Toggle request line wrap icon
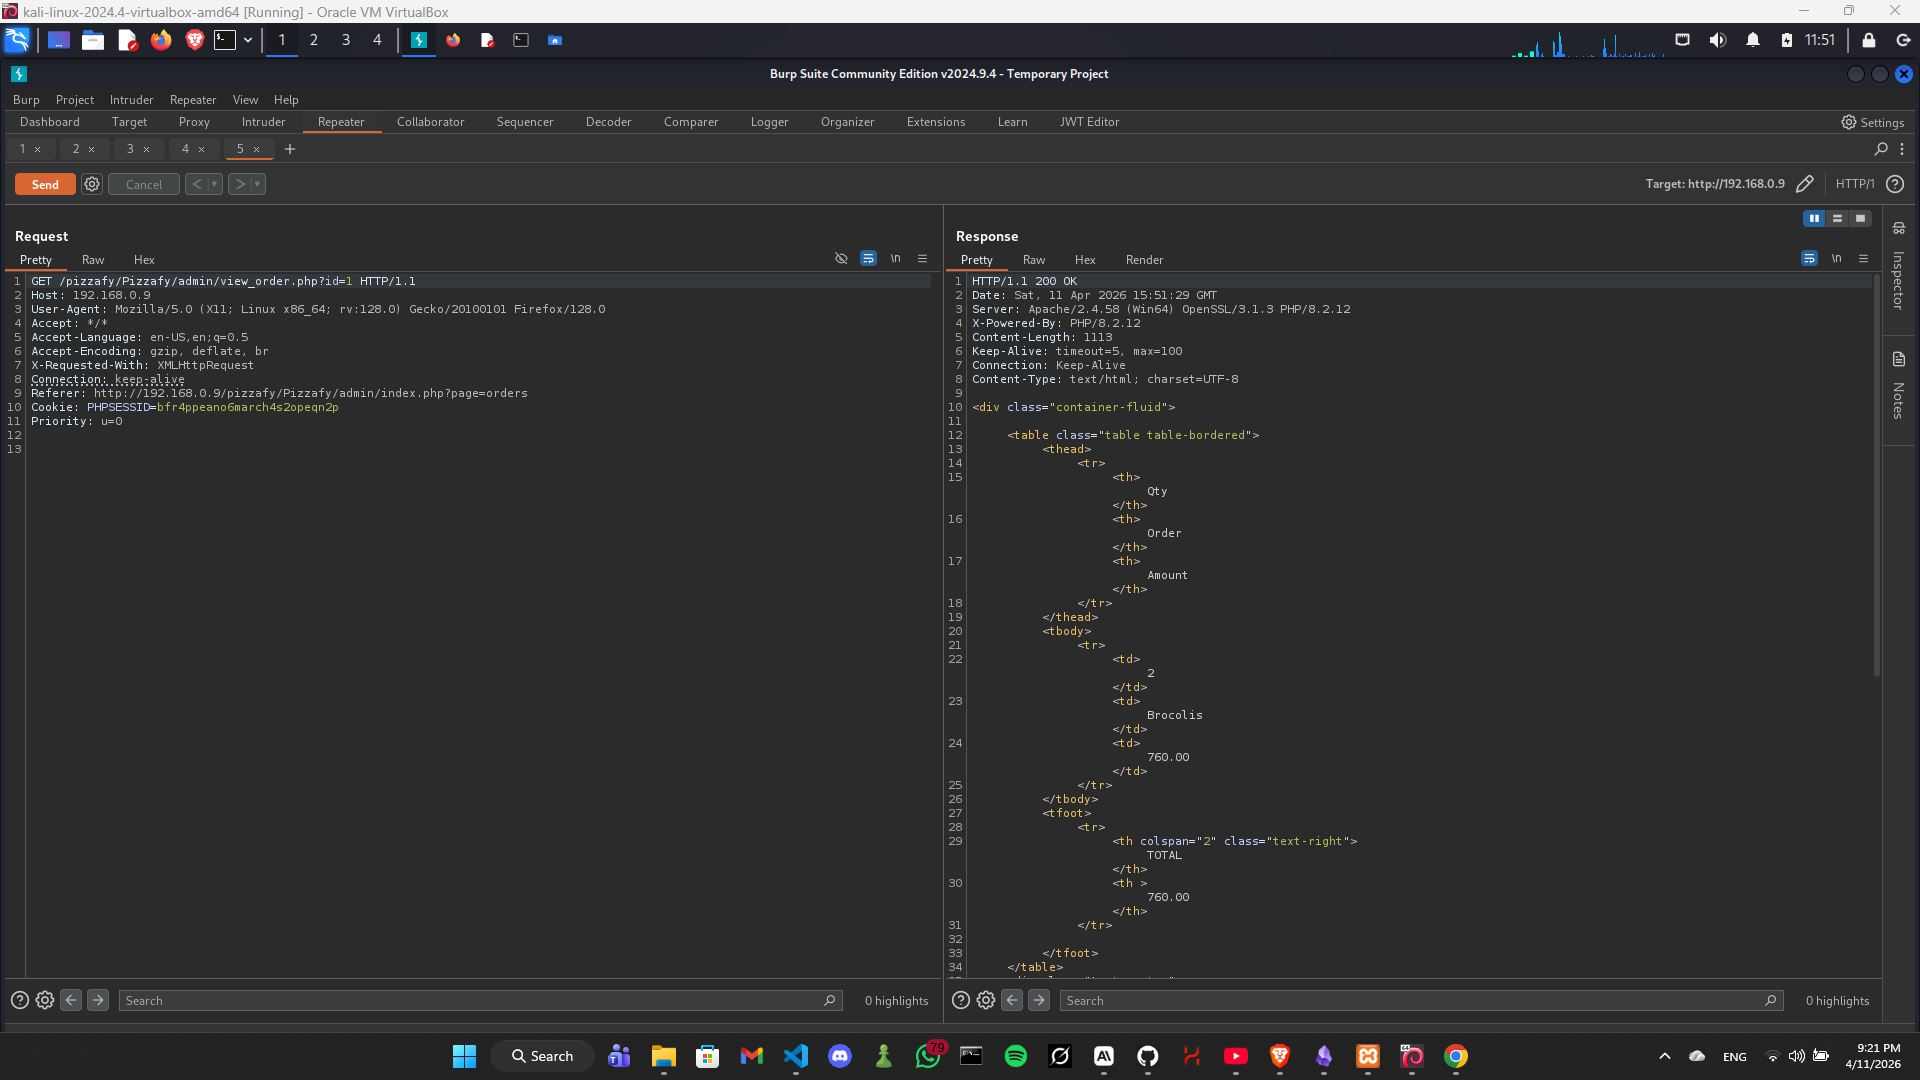 click(x=868, y=258)
